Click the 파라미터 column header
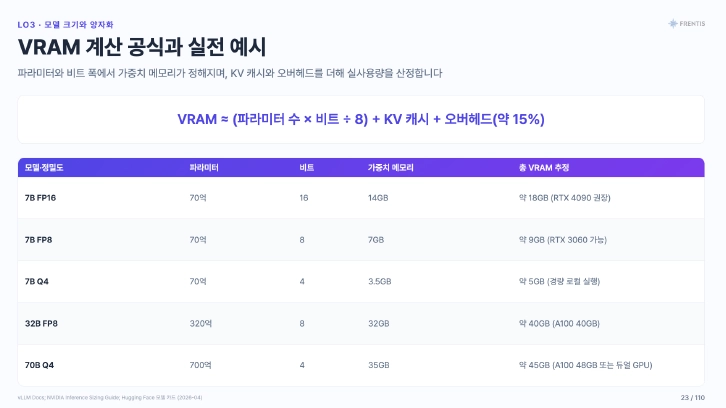 point(204,168)
